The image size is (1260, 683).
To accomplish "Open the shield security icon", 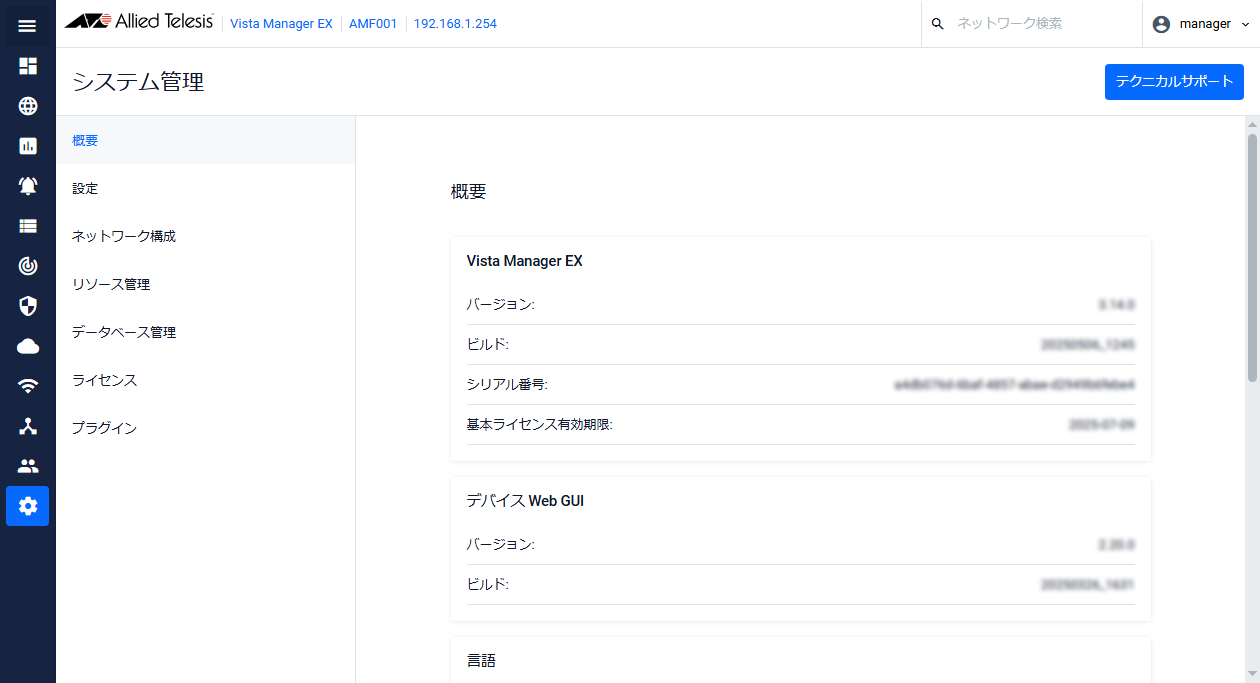I will (28, 306).
